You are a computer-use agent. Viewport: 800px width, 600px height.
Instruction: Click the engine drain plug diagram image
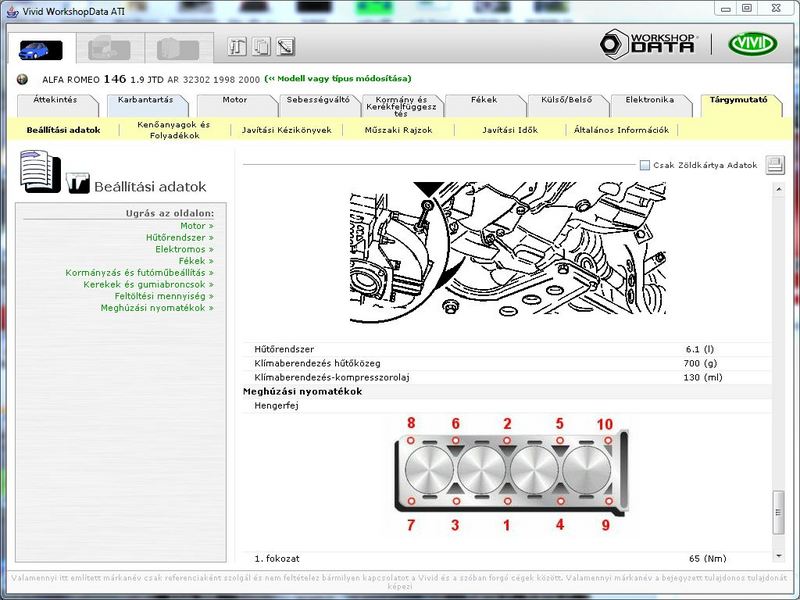point(508,252)
